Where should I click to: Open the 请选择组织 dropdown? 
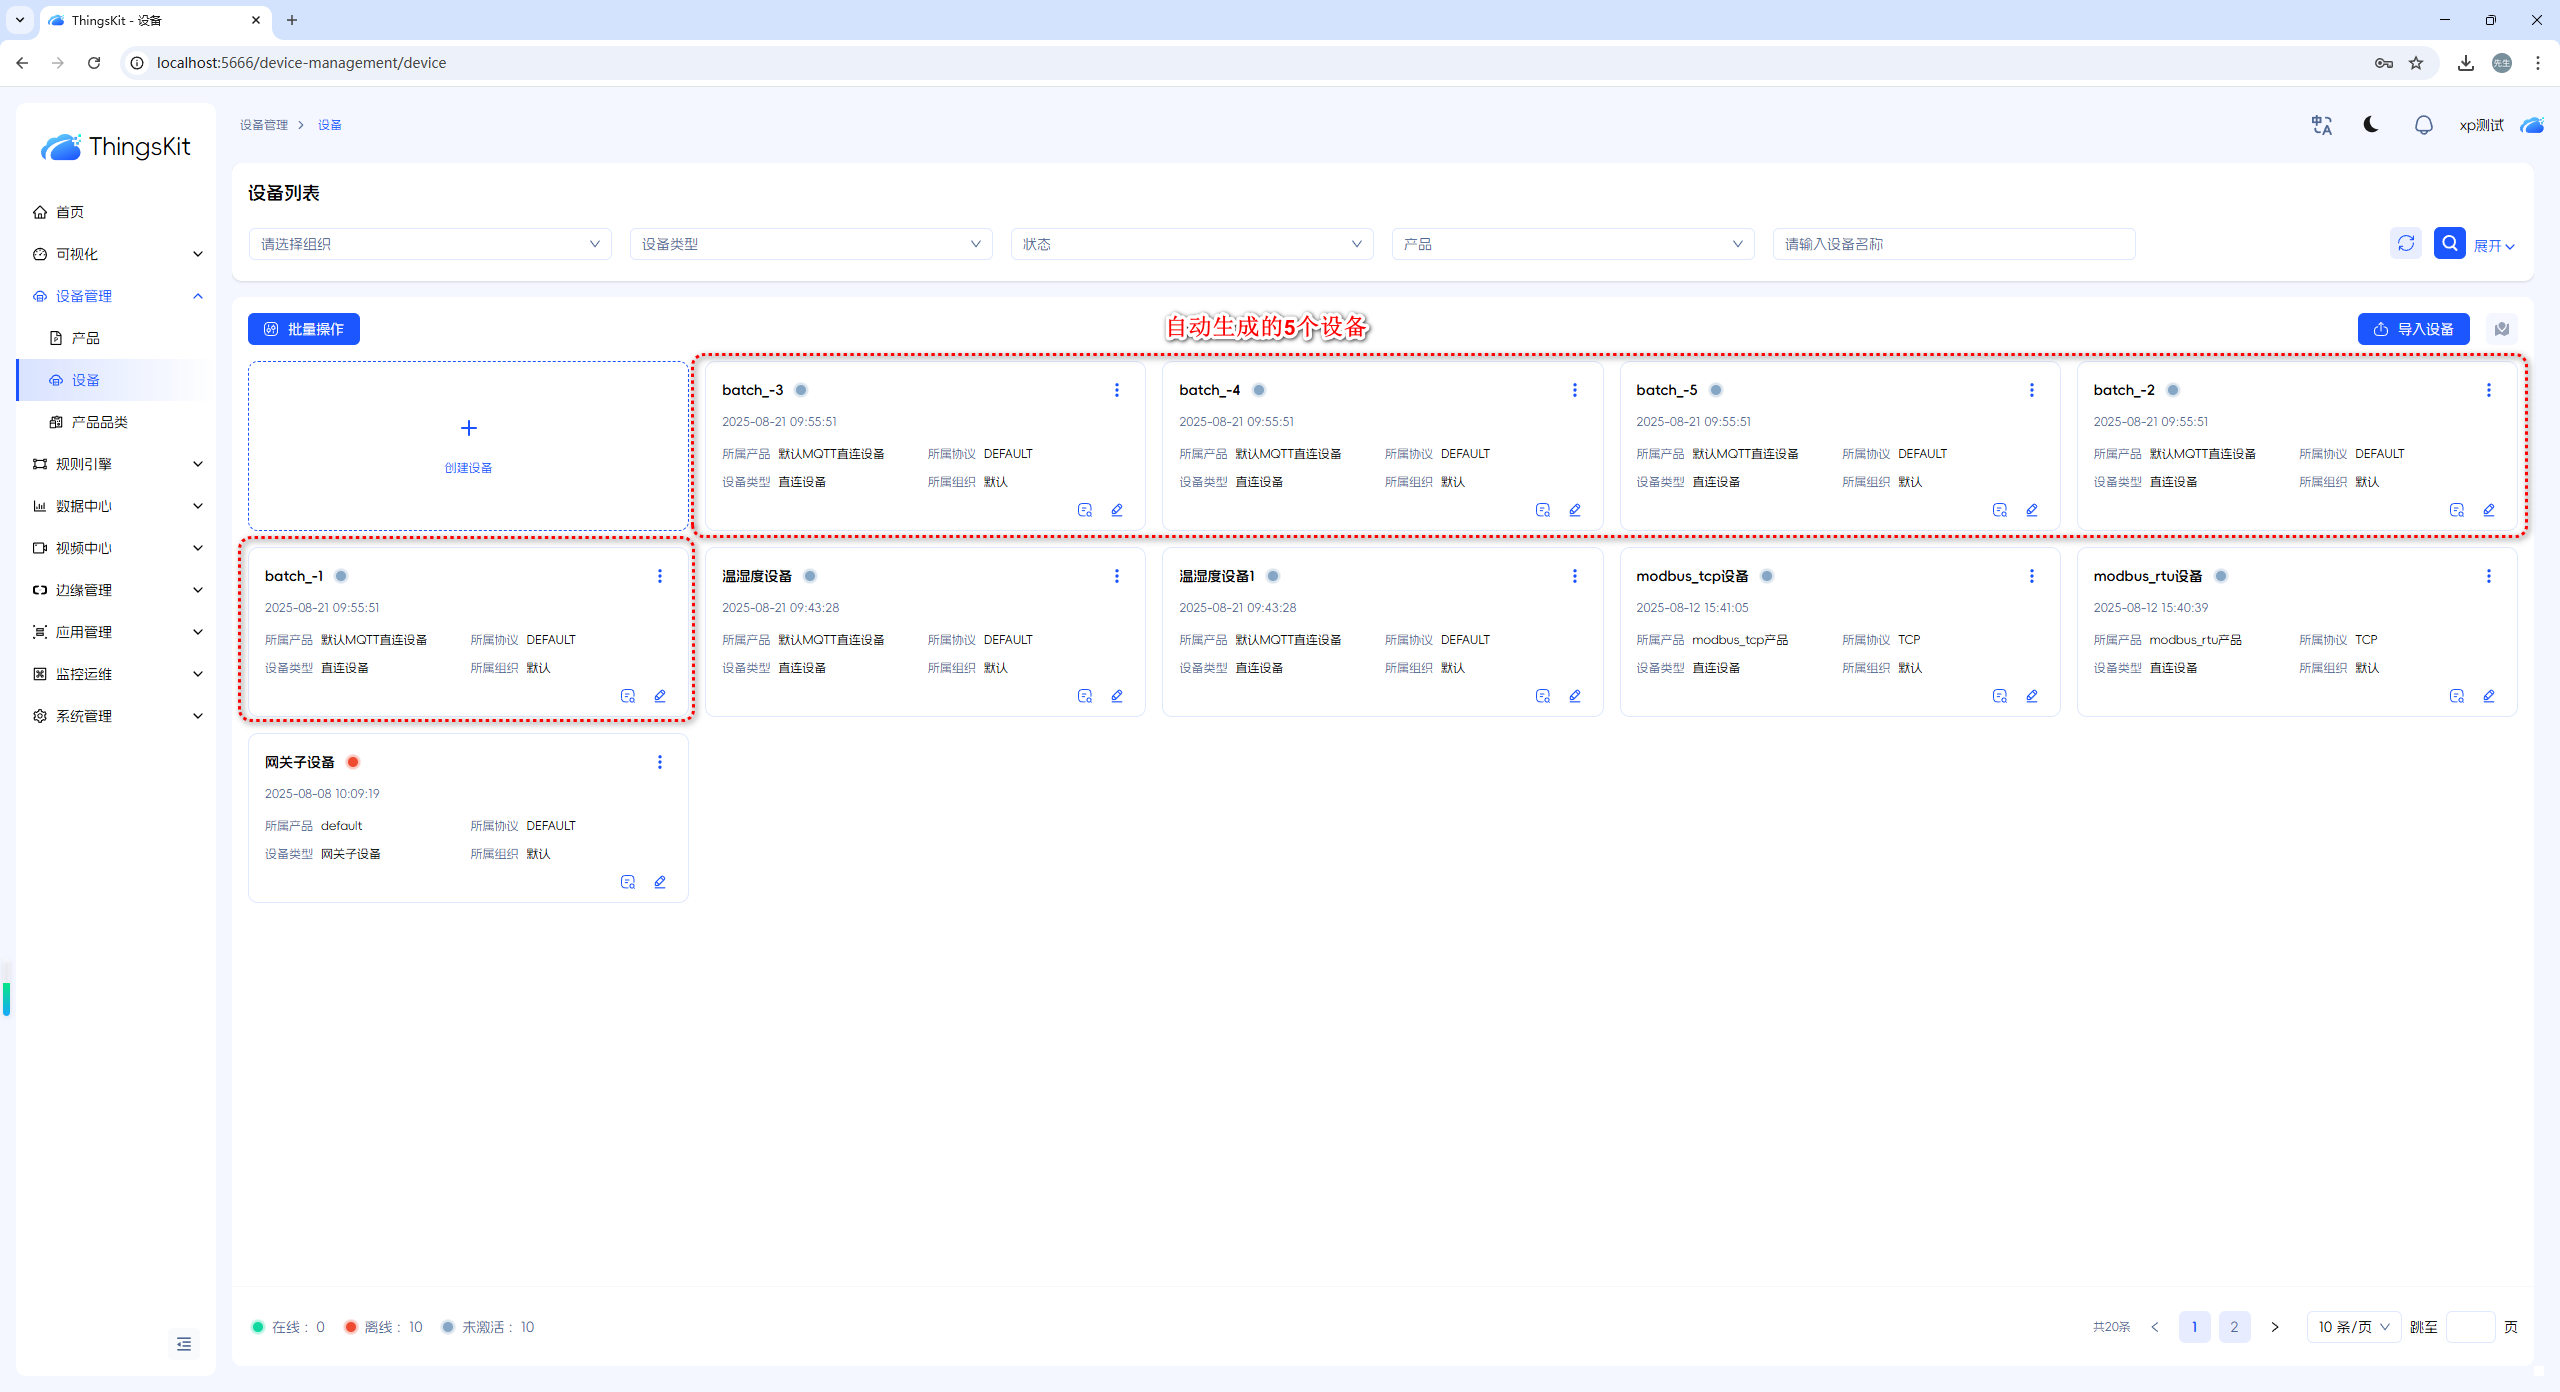coord(430,244)
